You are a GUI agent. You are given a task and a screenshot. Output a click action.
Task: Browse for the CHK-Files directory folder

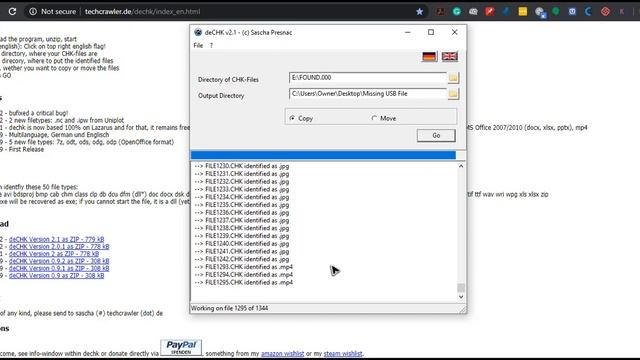click(453, 78)
